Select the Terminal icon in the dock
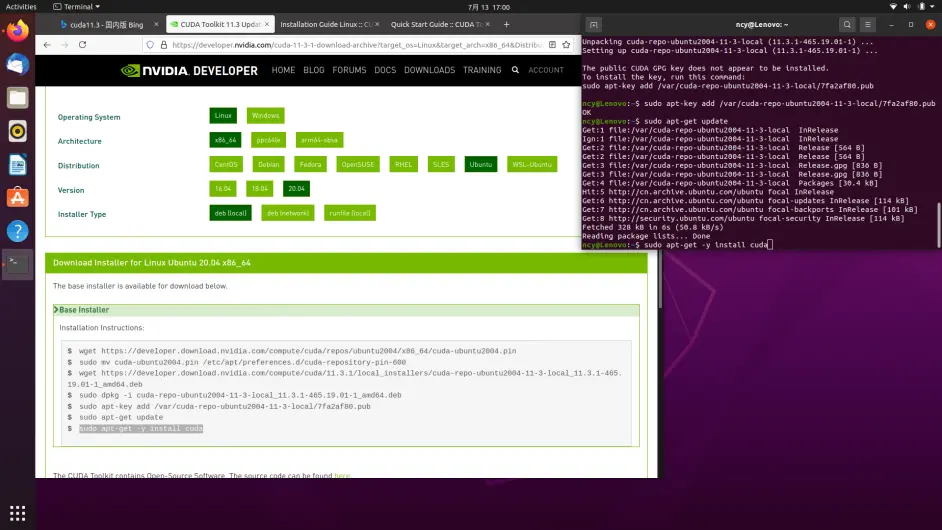This screenshot has height=530, width=942. pos(17,264)
